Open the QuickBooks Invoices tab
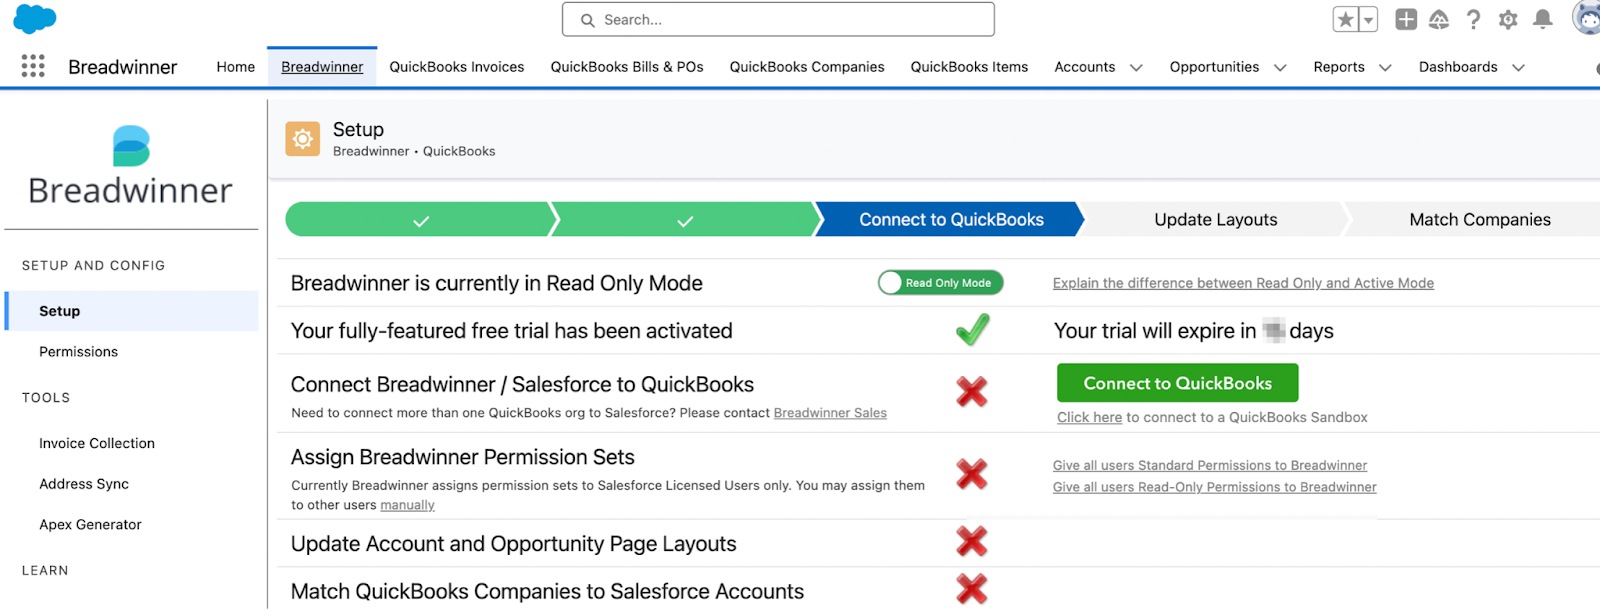 [457, 67]
